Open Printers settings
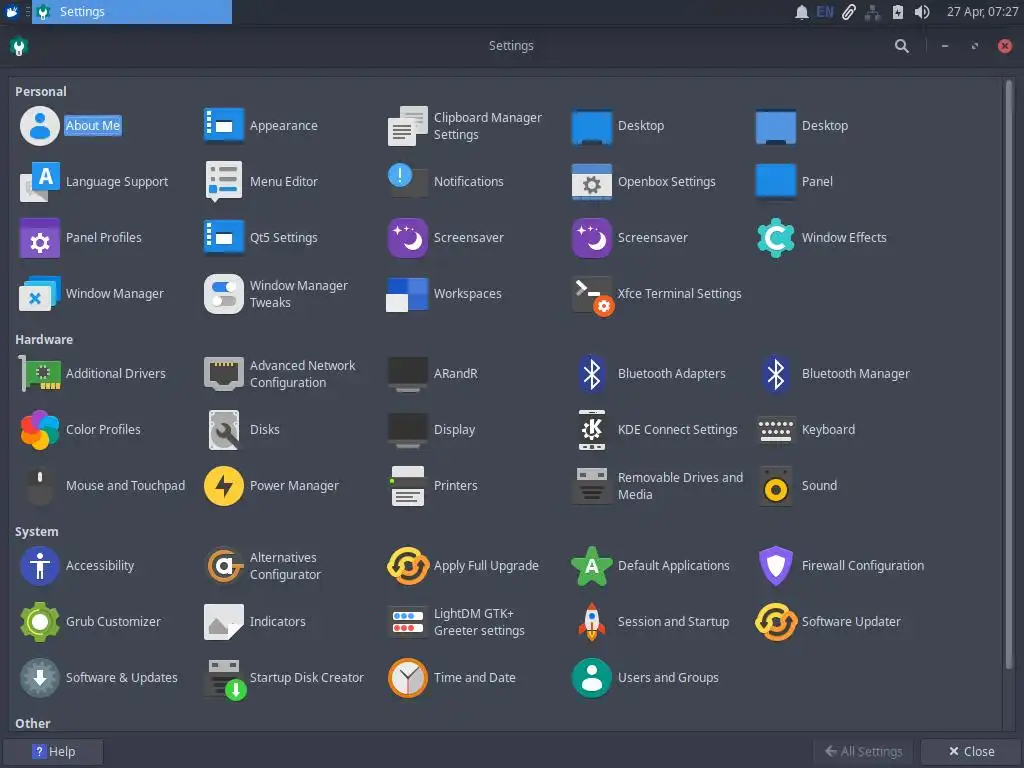 click(x=432, y=486)
